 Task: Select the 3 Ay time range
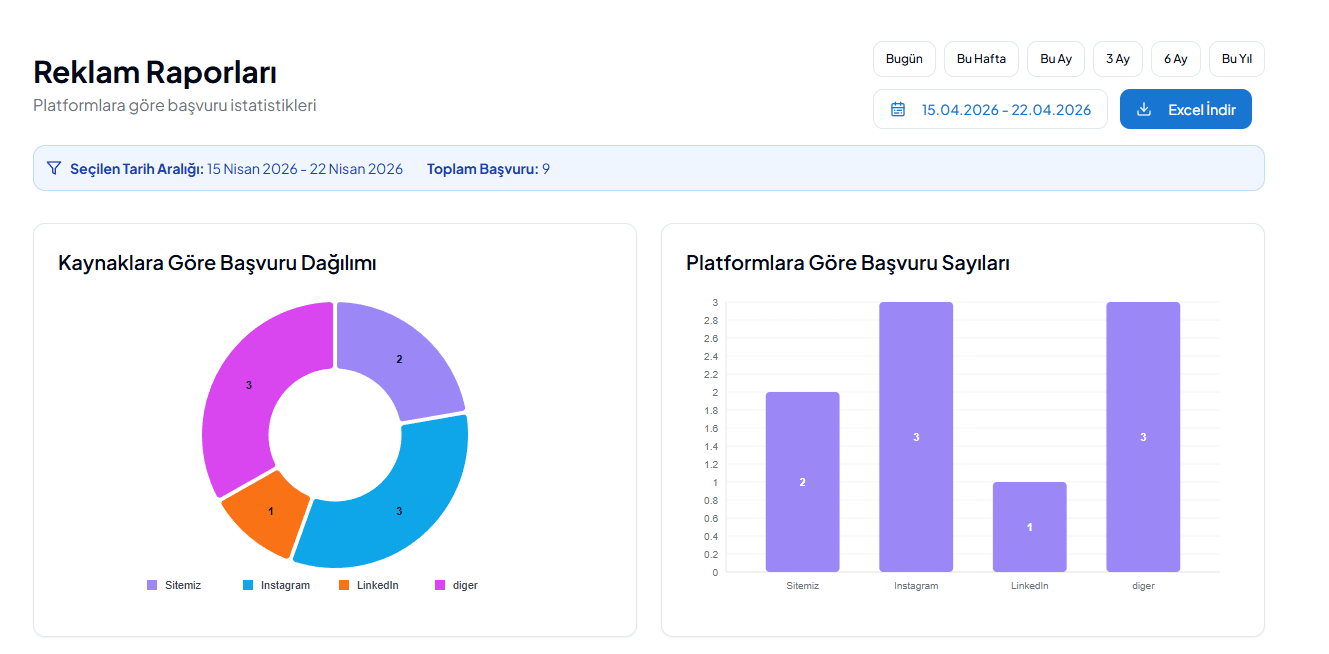point(1118,59)
